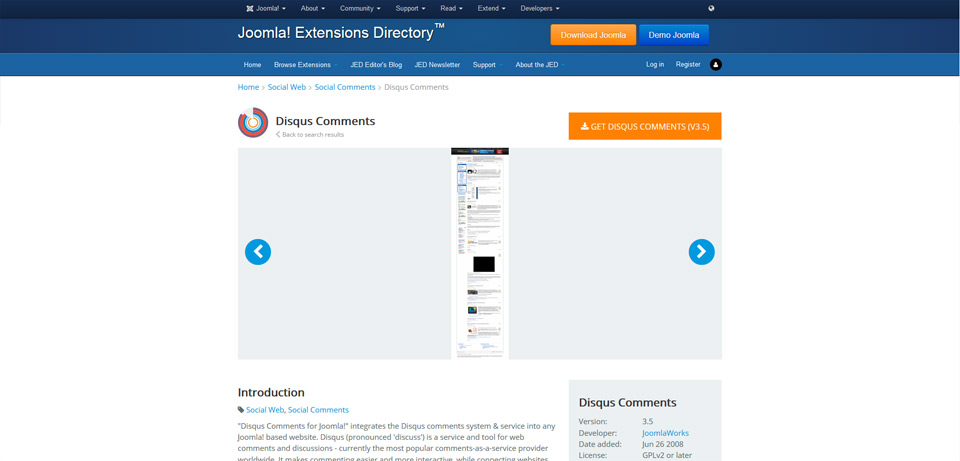Screen dimensions: 960x461
Task: Show the next screenshot with right arrow
Action: [x=702, y=252]
